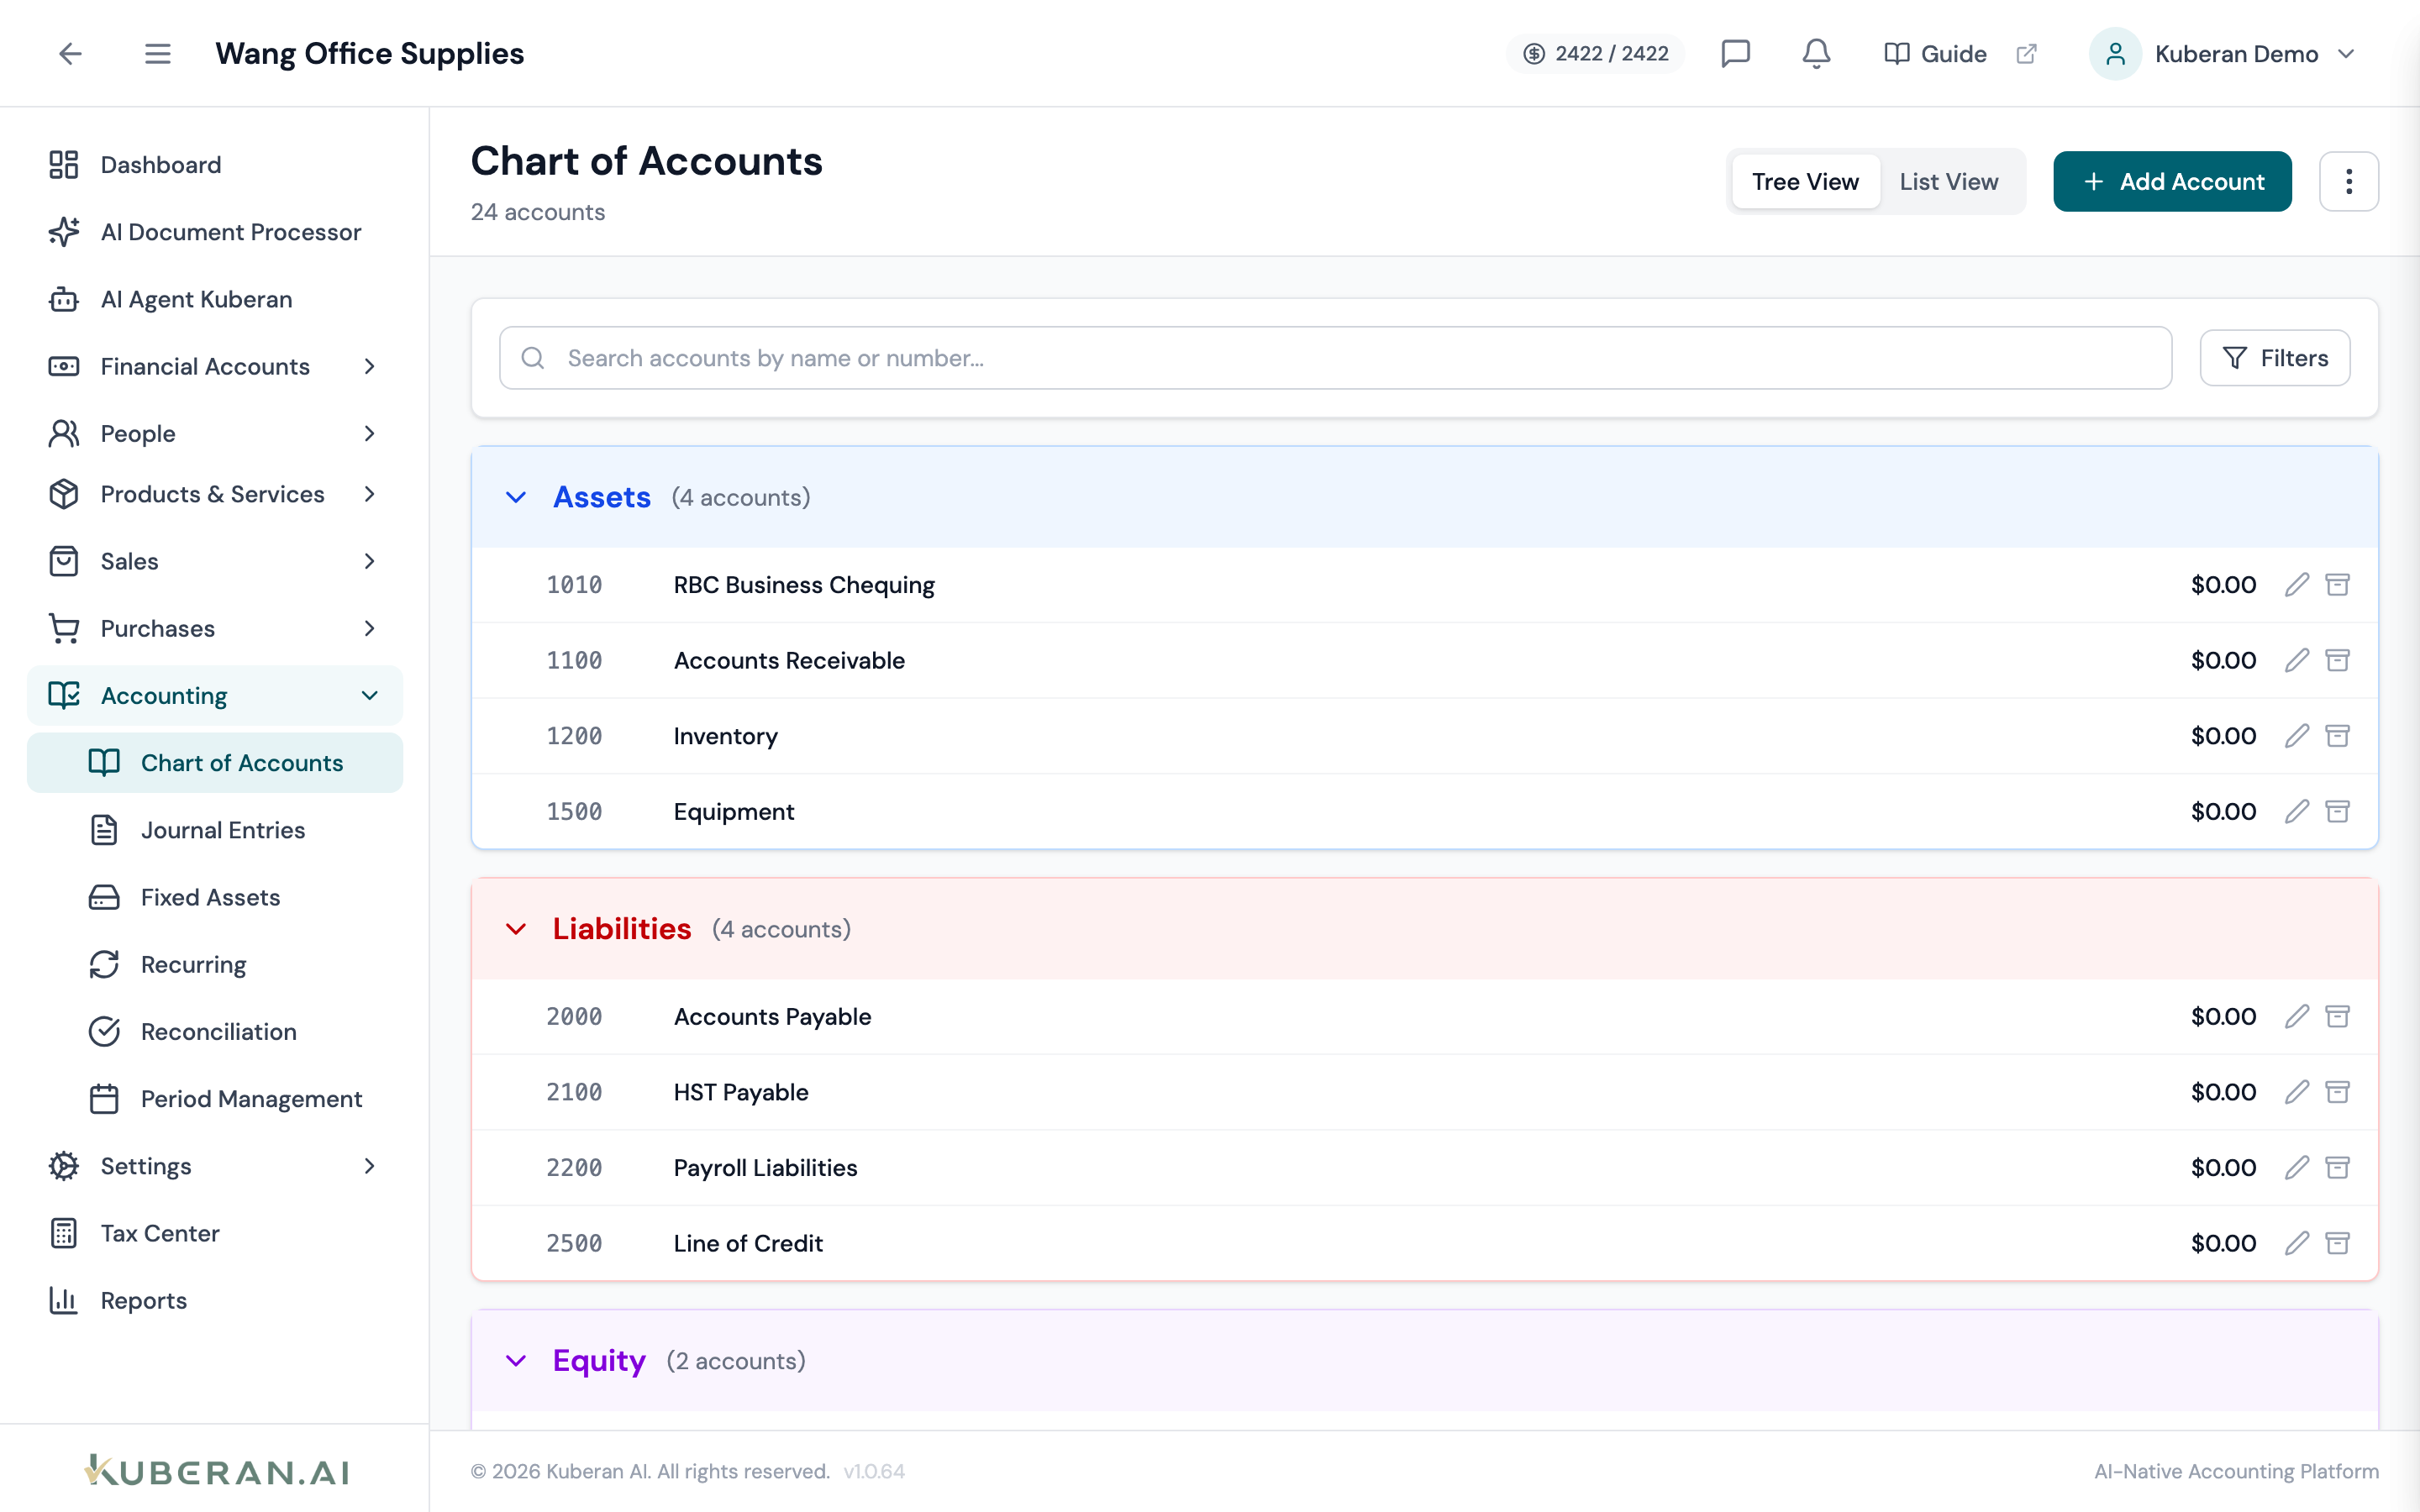Expand the Purchases menu chevron
This screenshot has width=2420, height=1512.
[x=370, y=628]
